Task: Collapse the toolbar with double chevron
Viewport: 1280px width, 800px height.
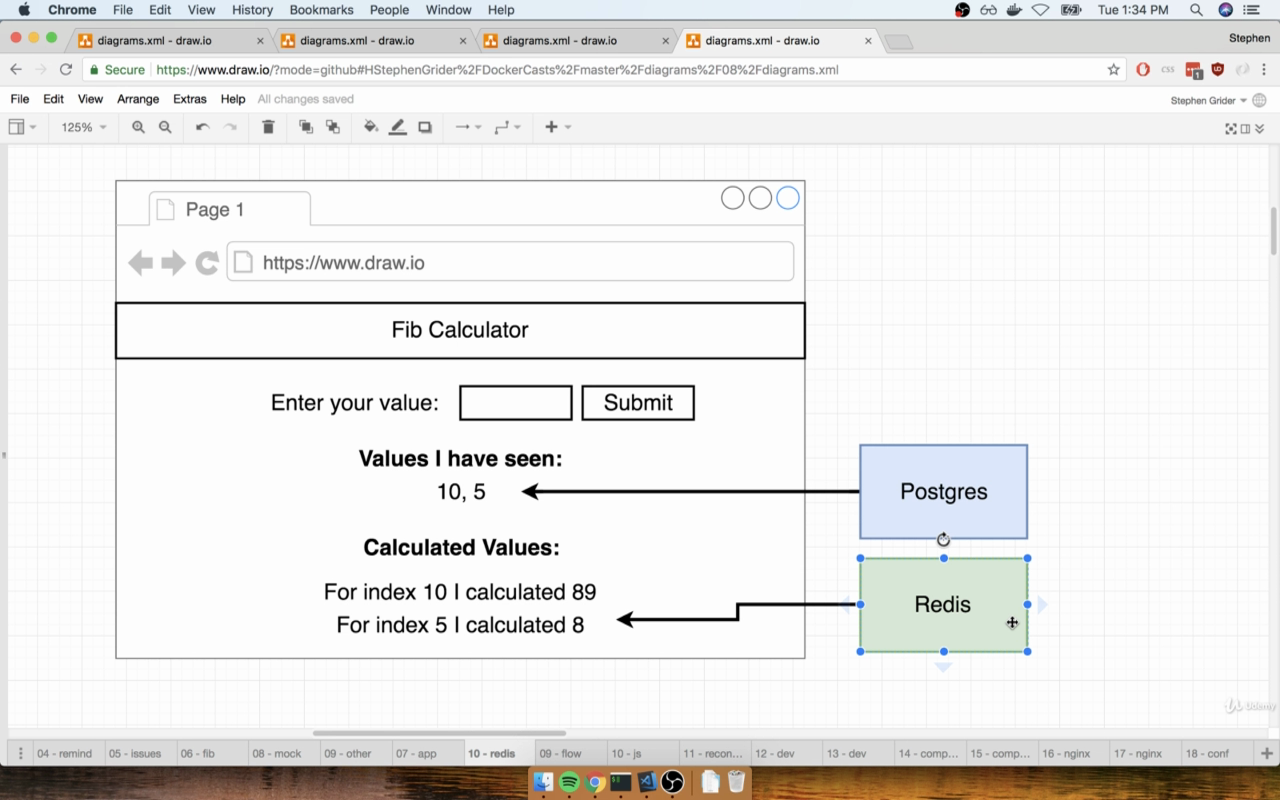Action: pos(1259,128)
